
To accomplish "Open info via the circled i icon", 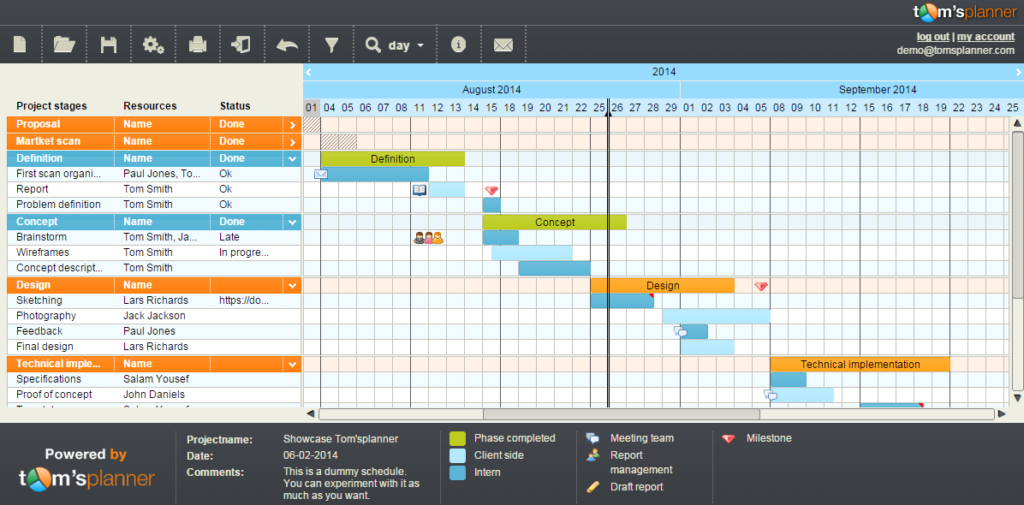I will coord(458,44).
